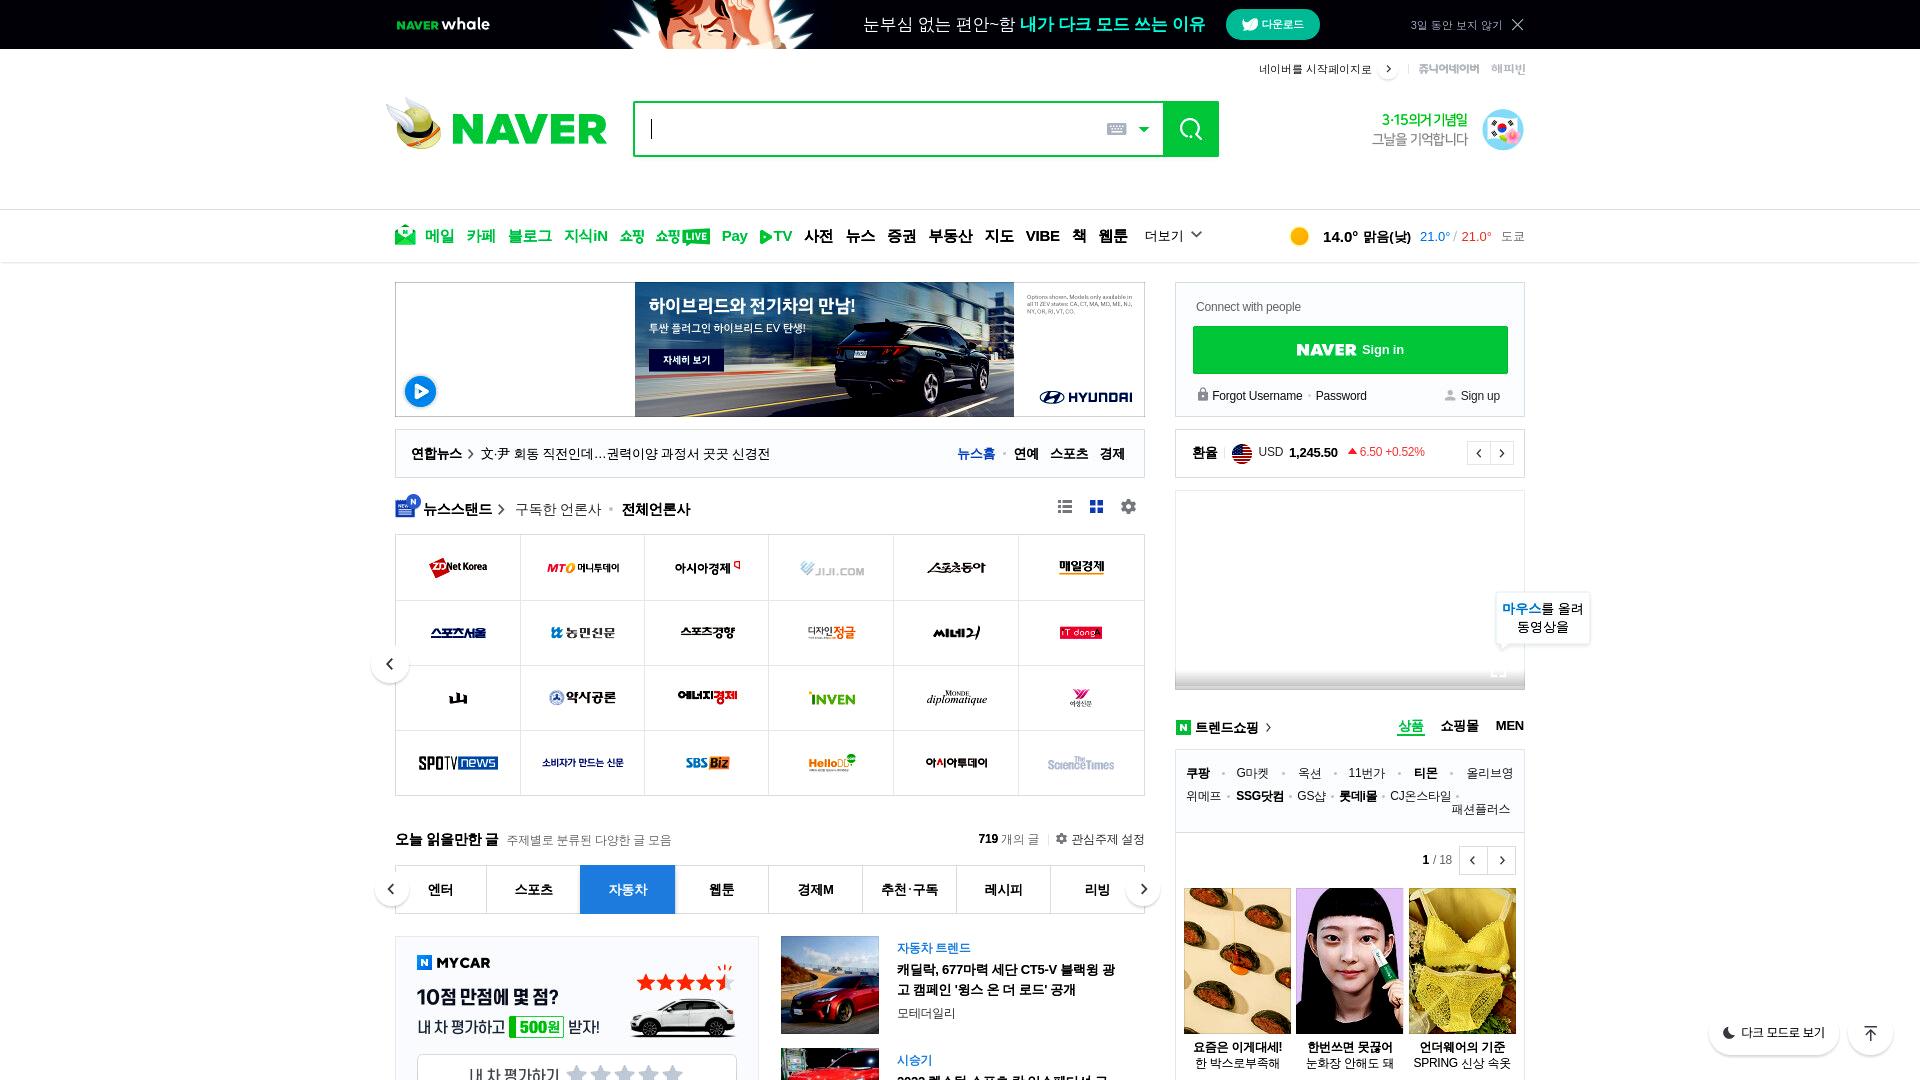Click the red Cadillac article thumbnail
Viewport: 1920px width, 1080px height.
pos(830,985)
